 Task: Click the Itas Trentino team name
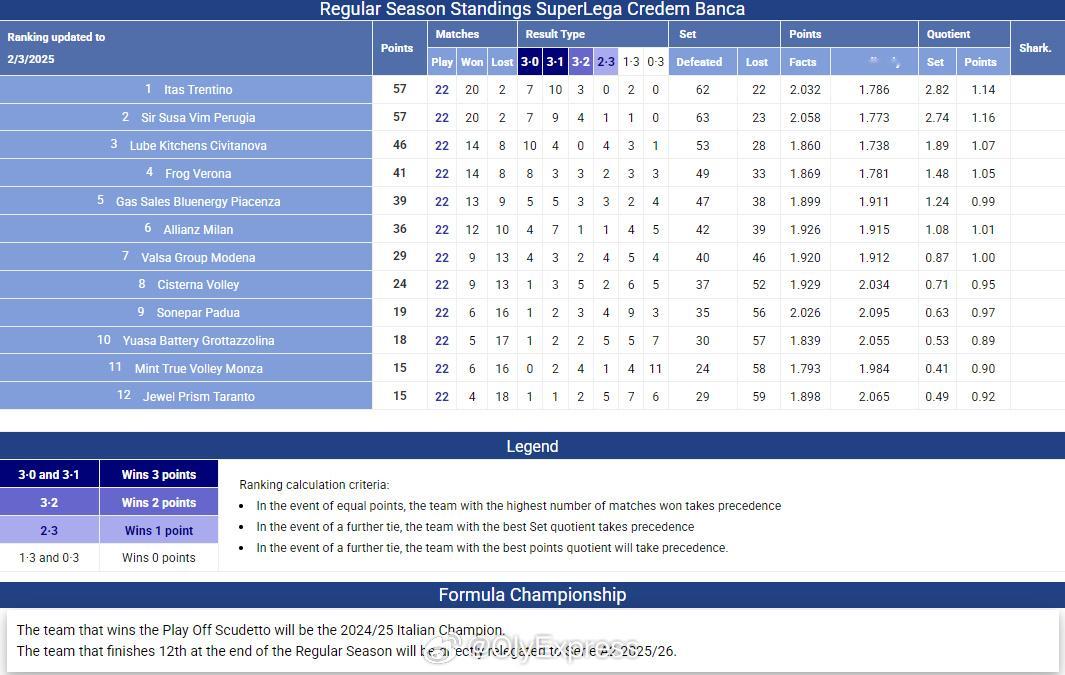[198, 90]
